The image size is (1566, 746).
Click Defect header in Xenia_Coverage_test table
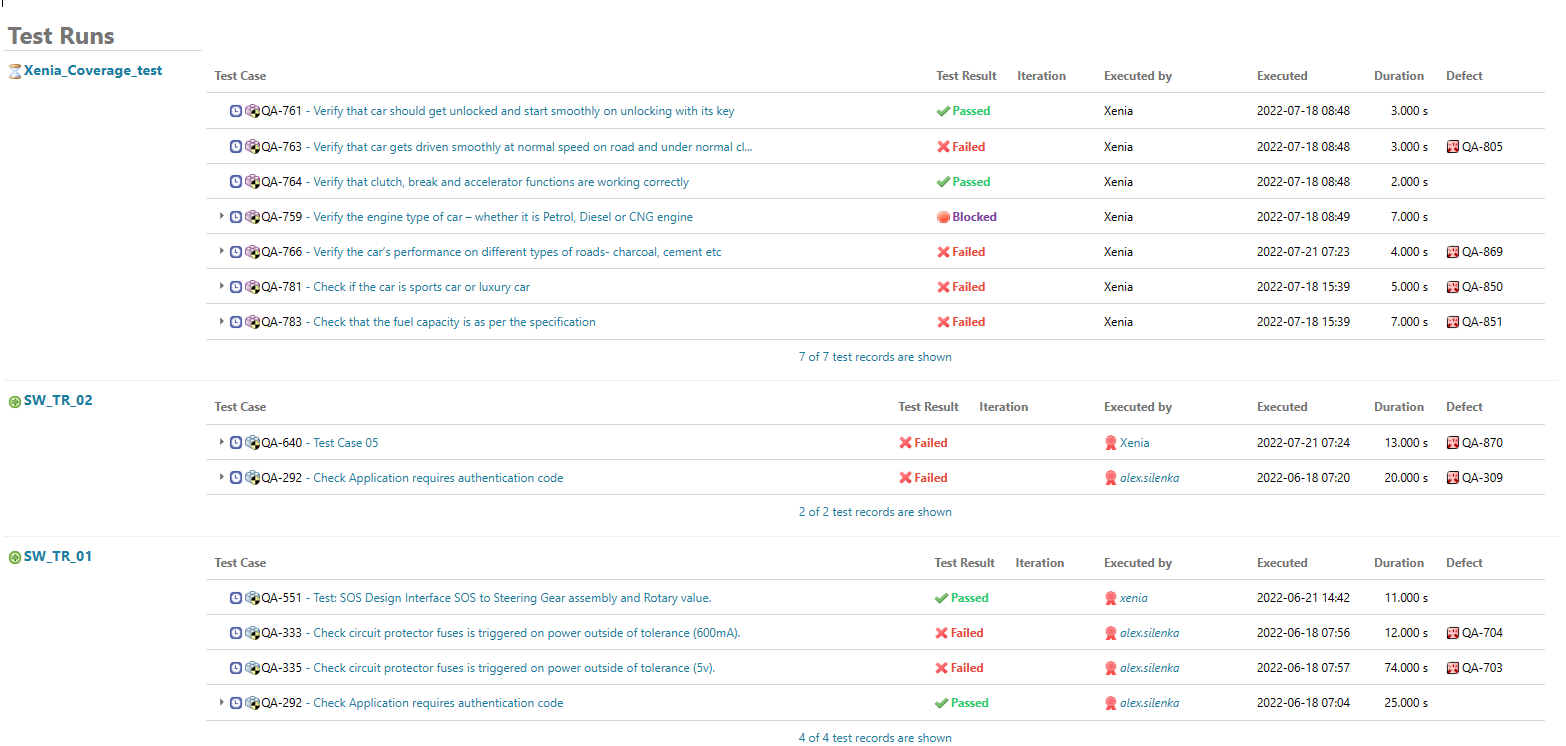point(1464,76)
